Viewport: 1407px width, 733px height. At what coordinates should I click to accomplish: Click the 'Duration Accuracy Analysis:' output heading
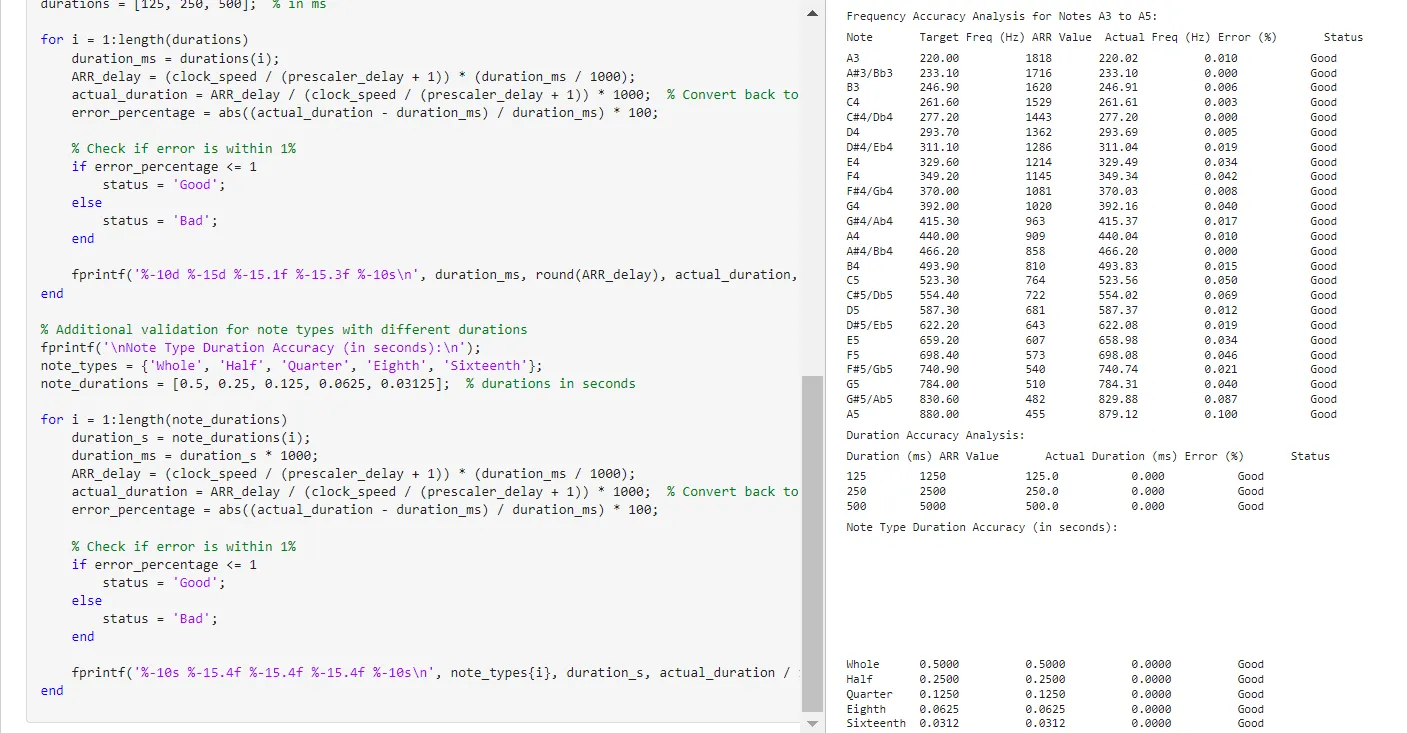(935, 435)
